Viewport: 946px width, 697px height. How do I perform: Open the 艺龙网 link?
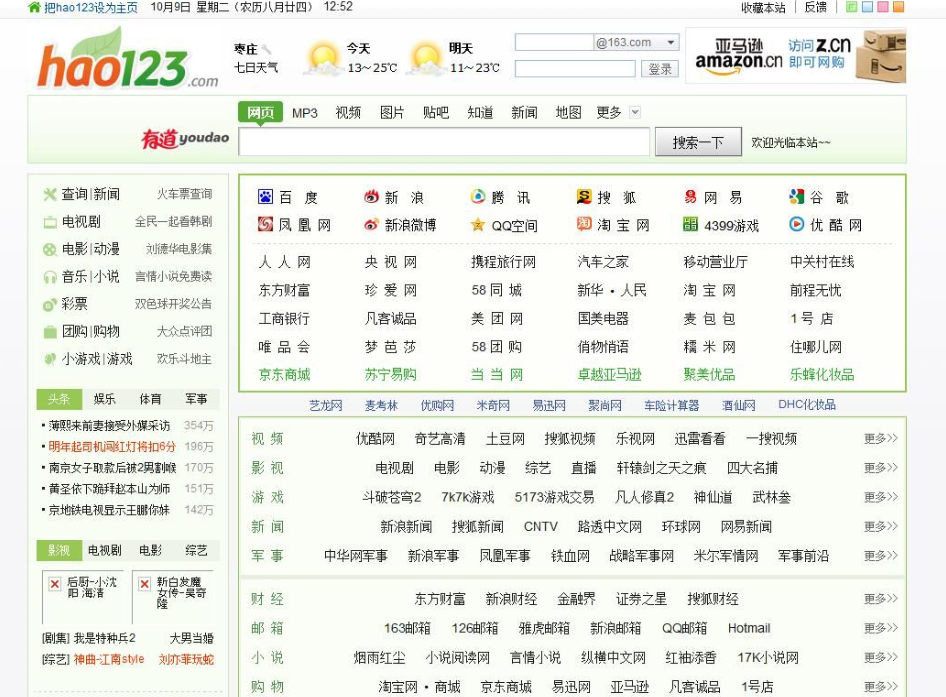(326, 406)
